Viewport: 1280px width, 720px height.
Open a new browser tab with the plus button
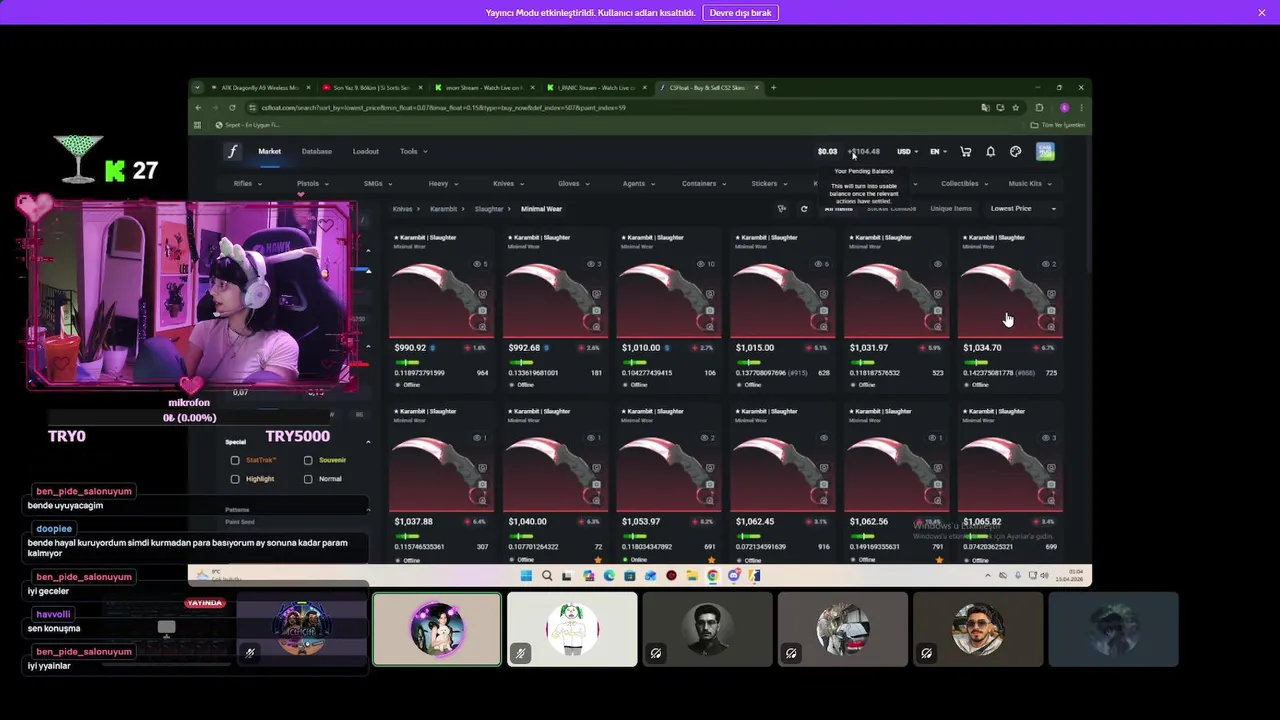pyautogui.click(x=773, y=88)
